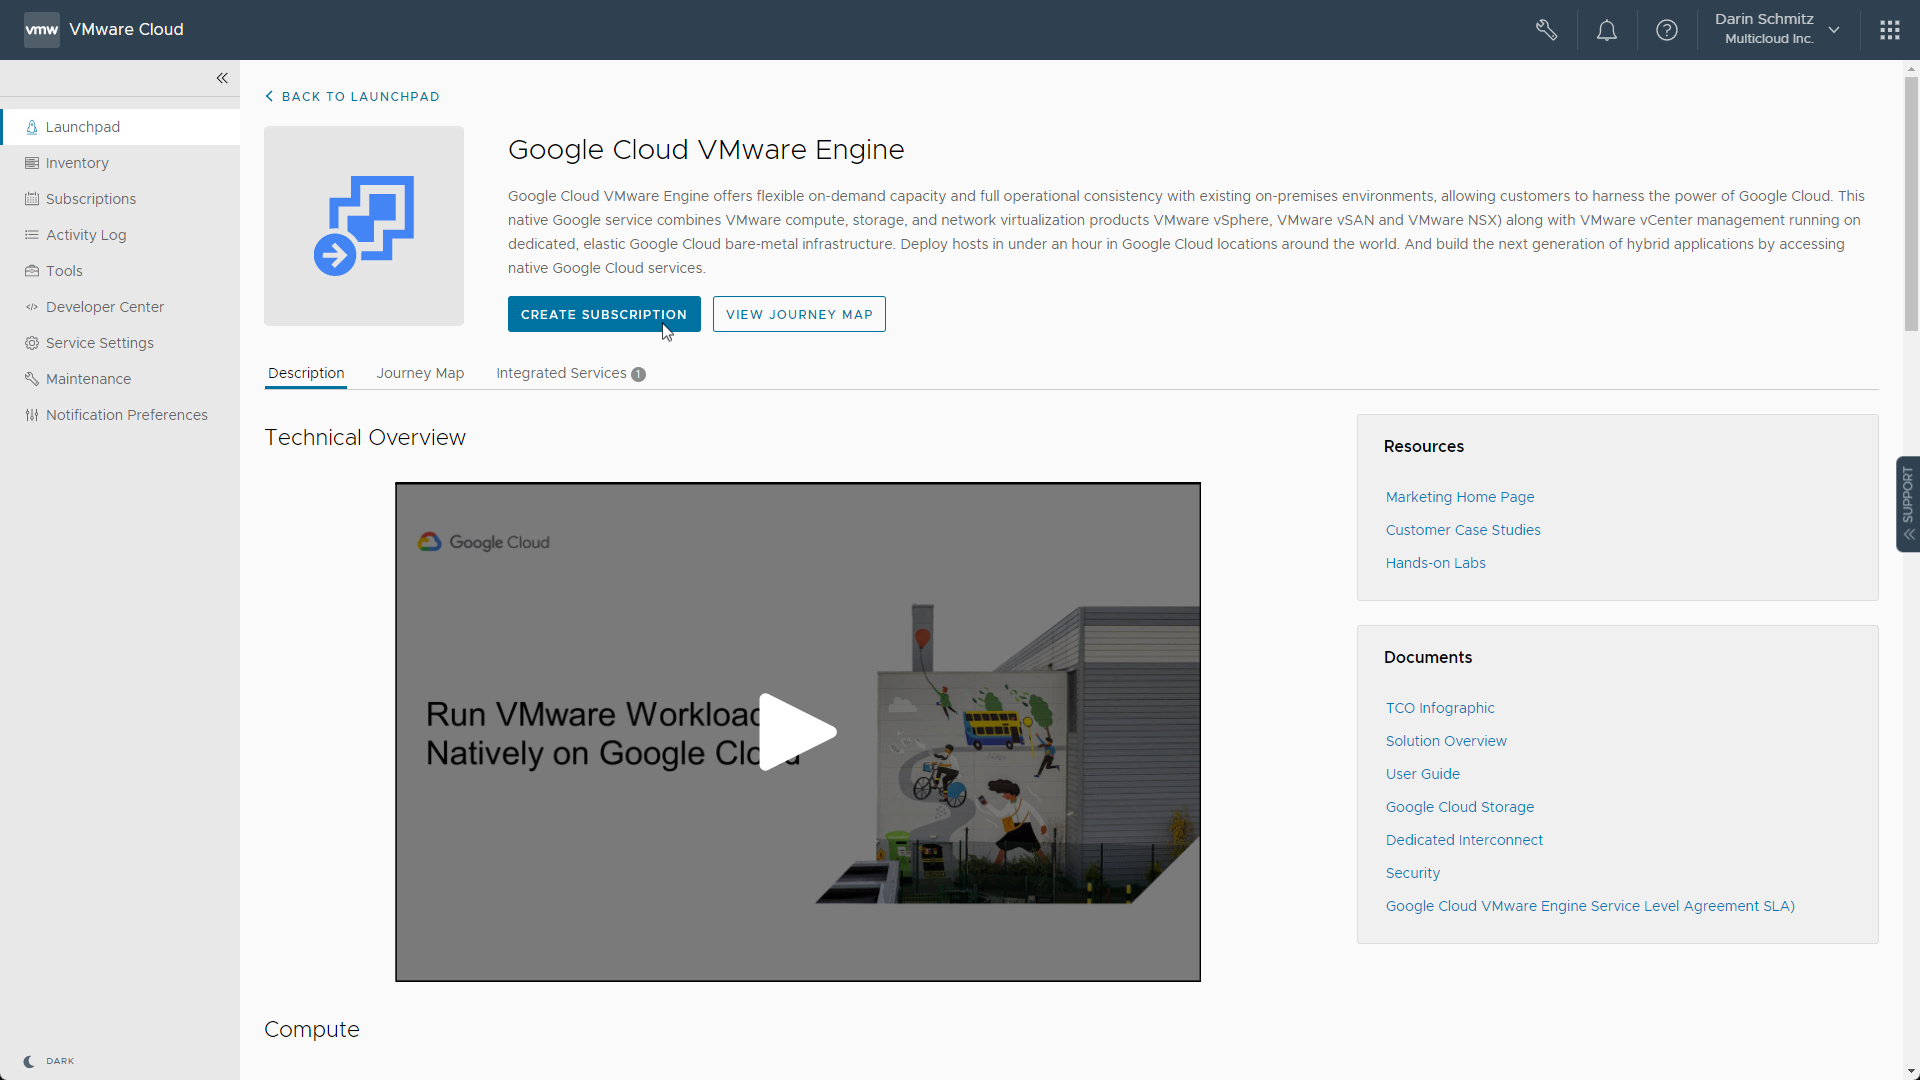
Task: Go to Developer Center
Action: tap(120, 307)
